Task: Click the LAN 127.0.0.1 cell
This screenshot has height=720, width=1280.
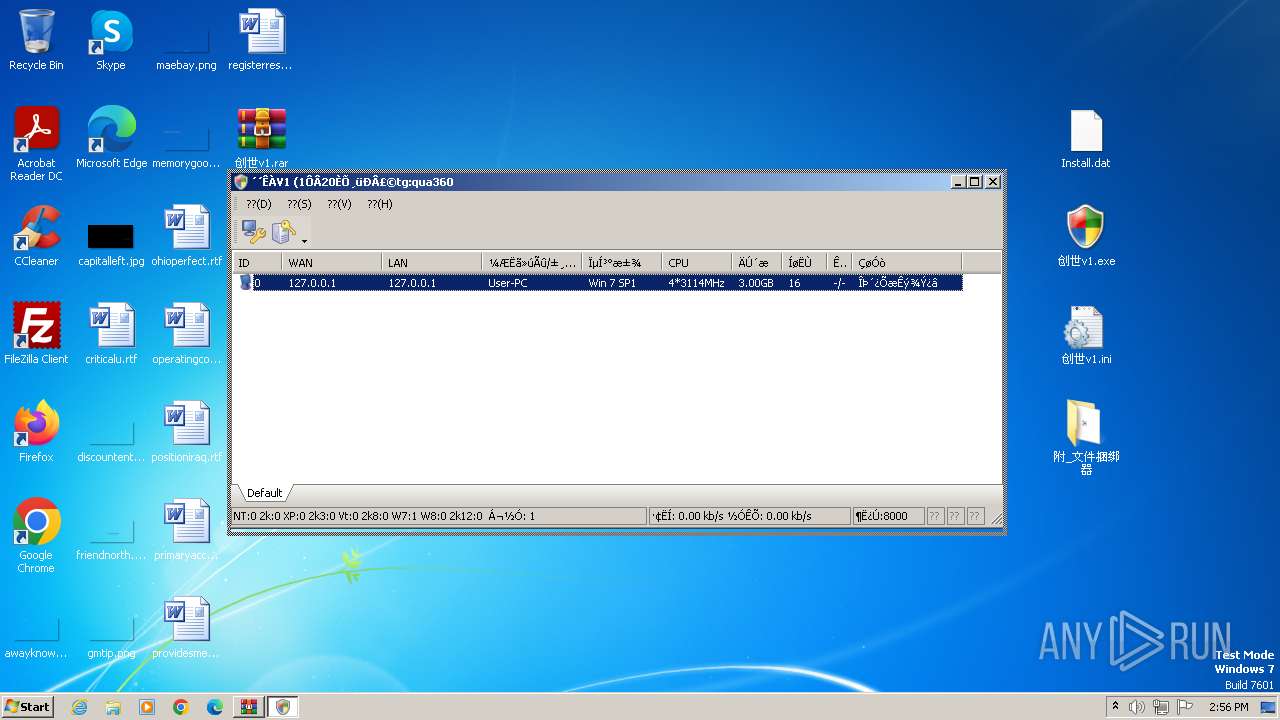Action: point(412,283)
